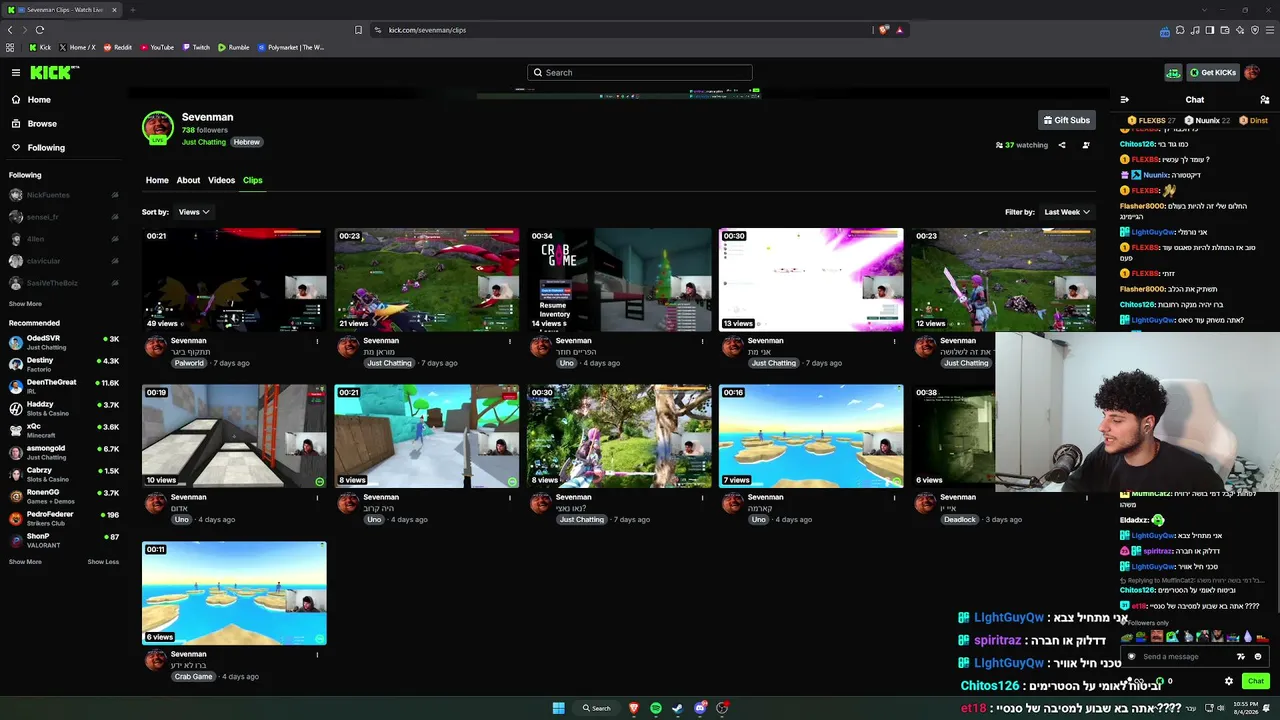1280x720 pixels.
Task: Send the message with green Chat button
Action: [x=1256, y=681]
